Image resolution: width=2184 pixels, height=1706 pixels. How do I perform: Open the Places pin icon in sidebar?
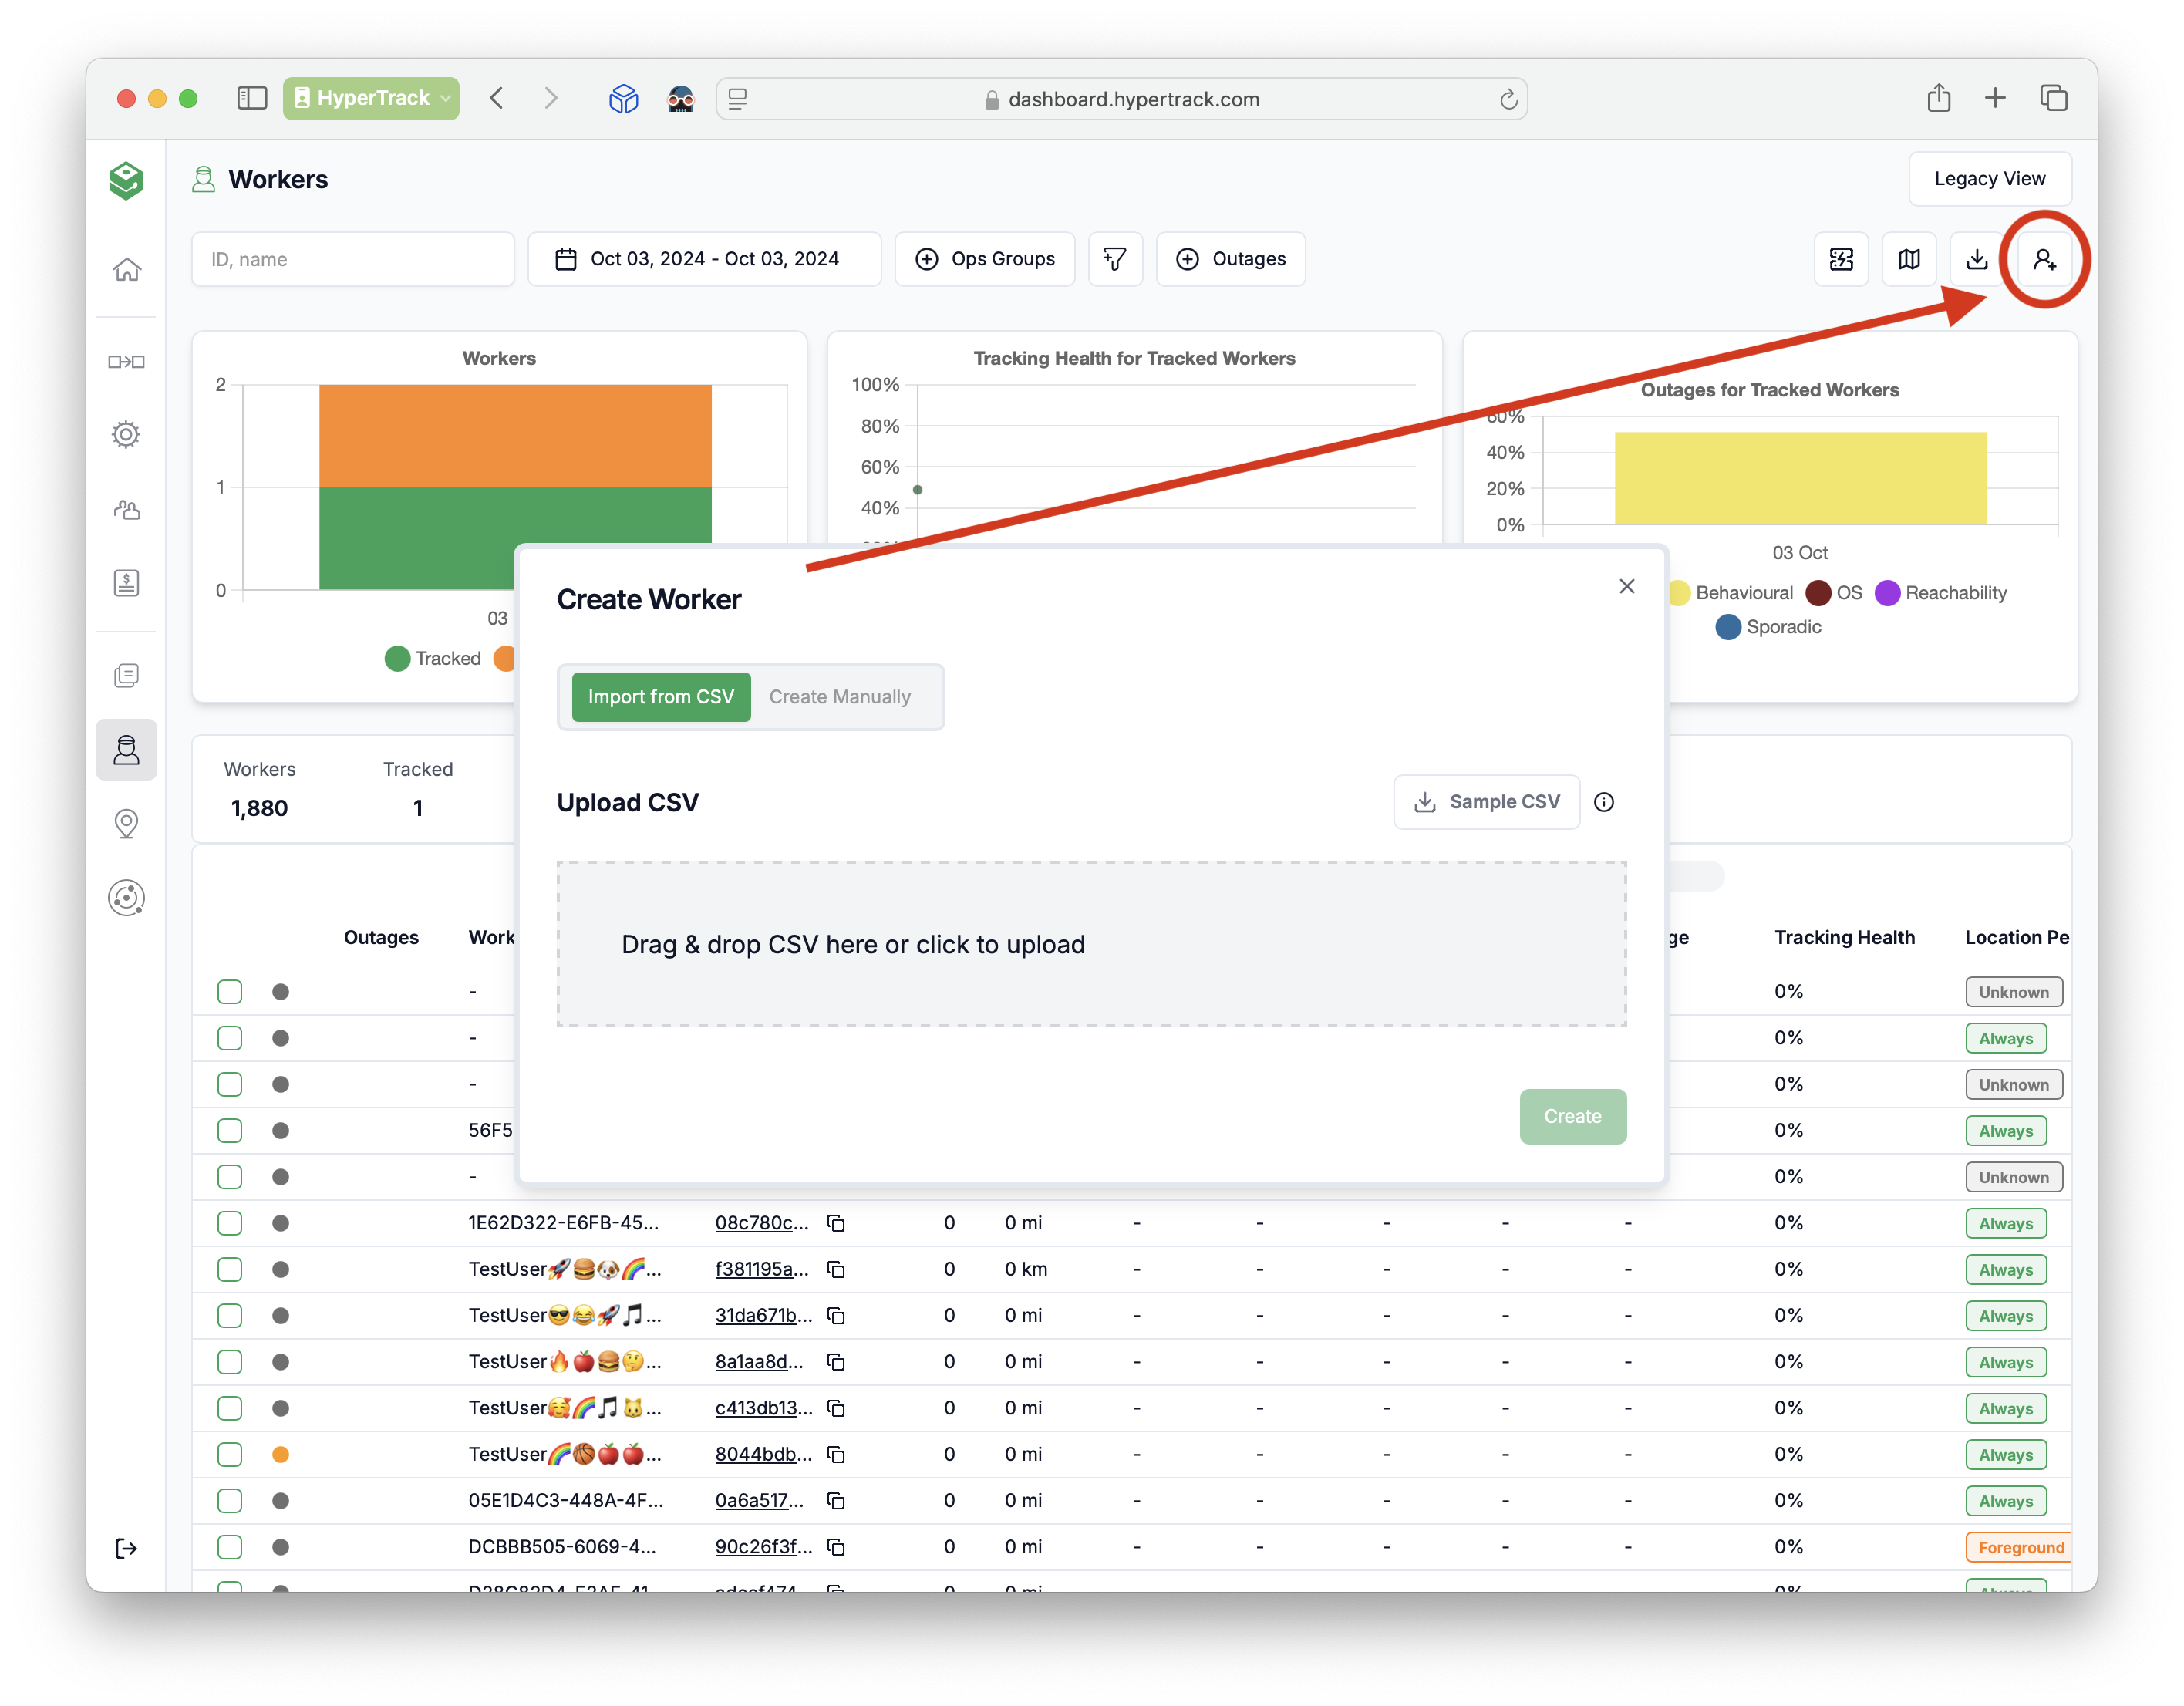point(126,823)
